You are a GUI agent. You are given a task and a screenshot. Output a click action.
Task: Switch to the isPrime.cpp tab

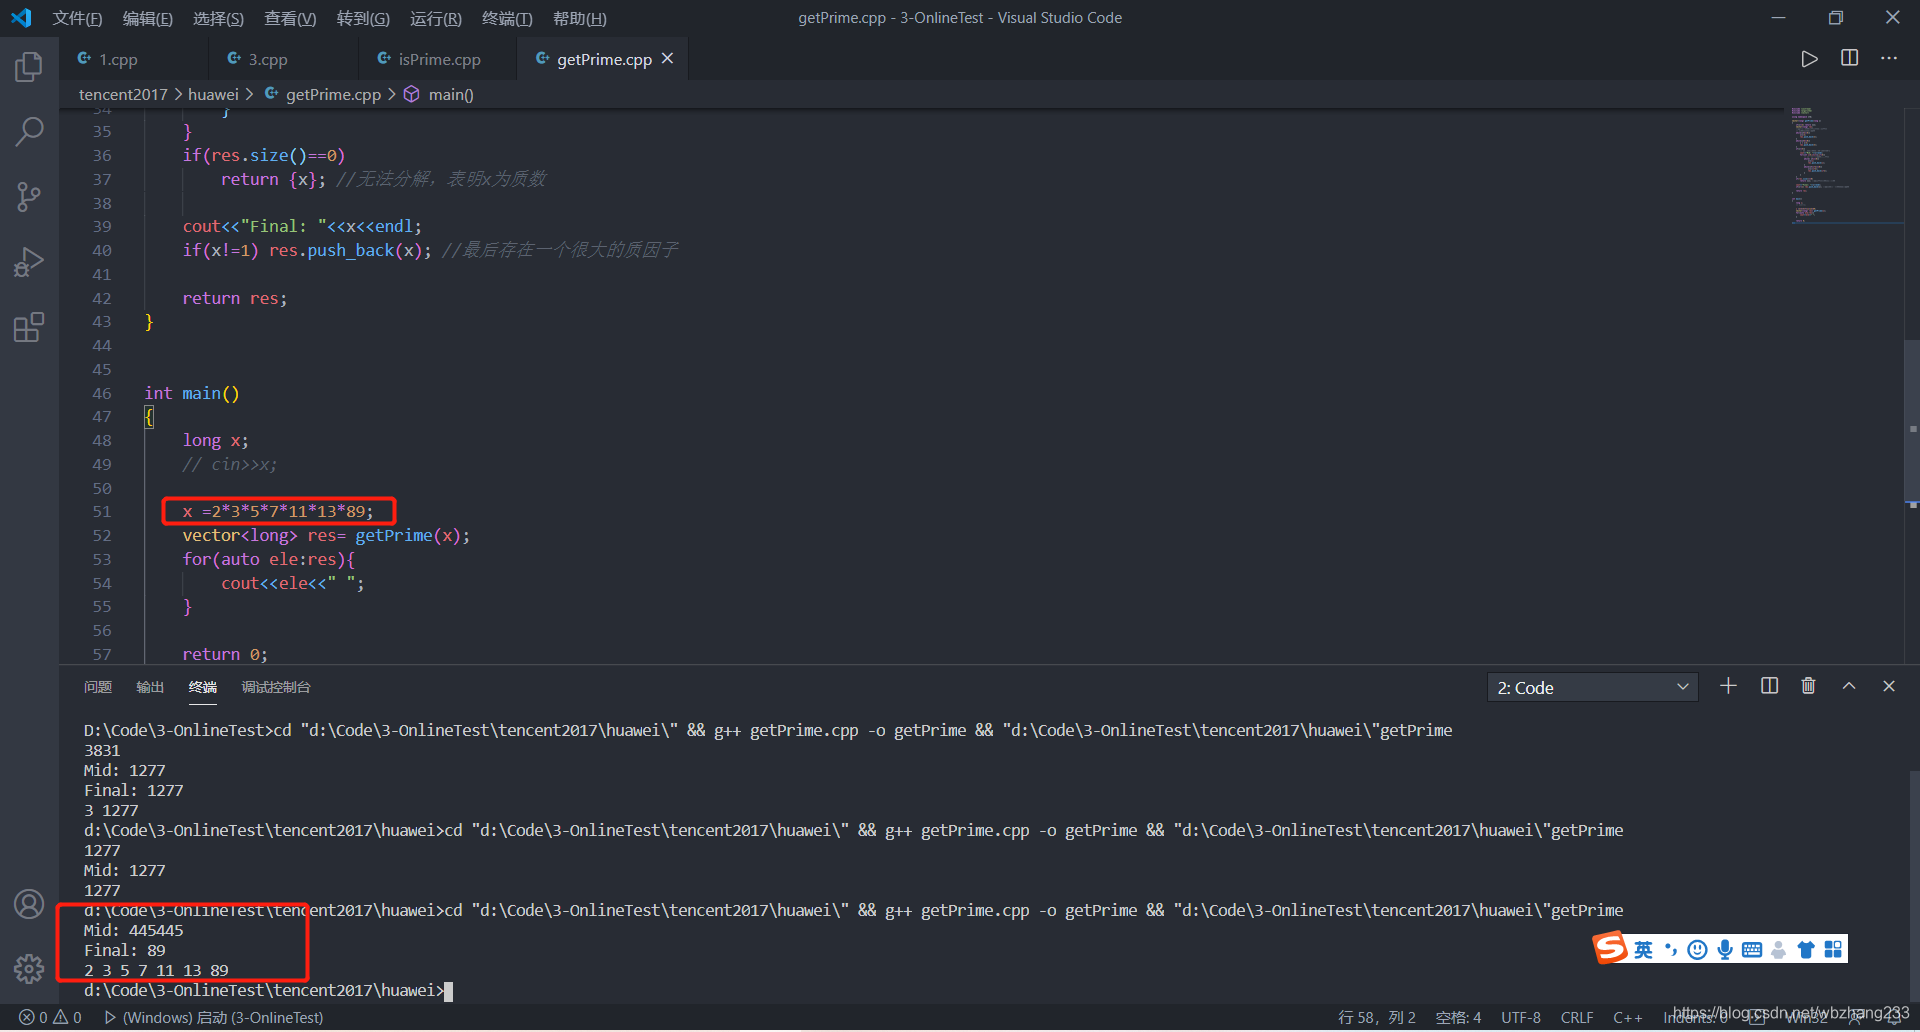439,59
